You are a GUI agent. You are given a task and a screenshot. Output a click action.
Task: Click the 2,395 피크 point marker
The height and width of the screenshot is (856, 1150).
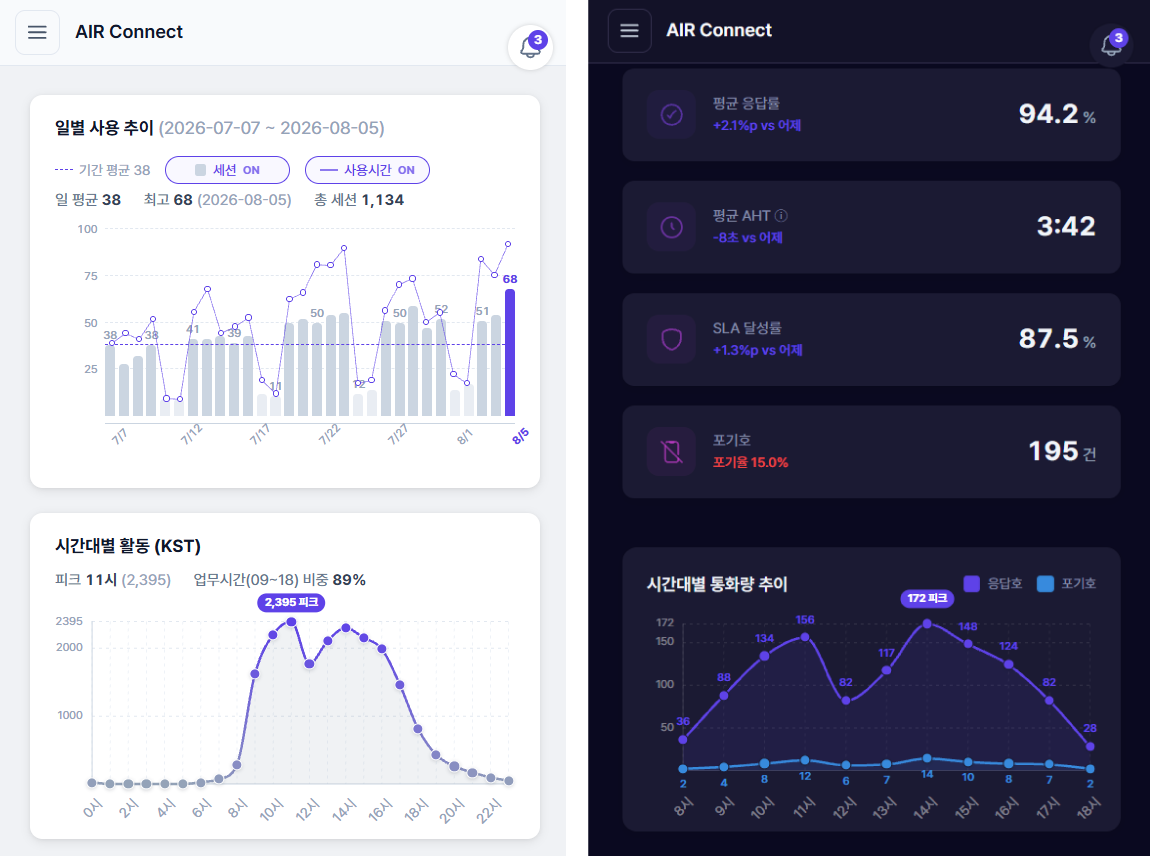(291, 621)
